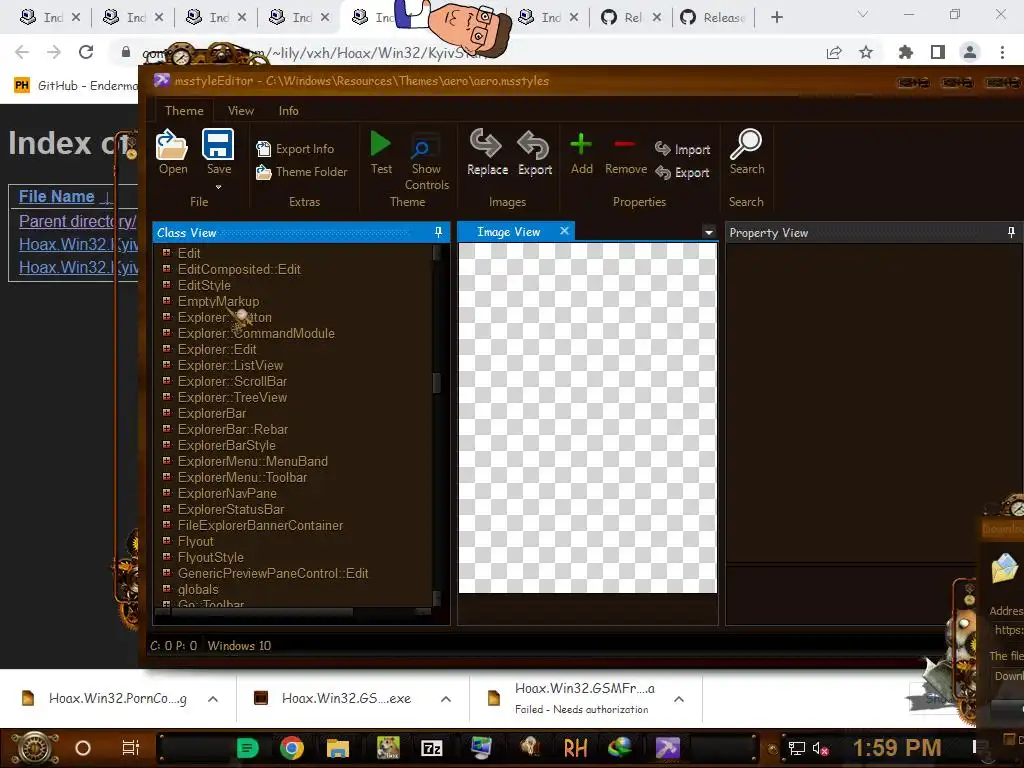Start theme Test with the green play icon
The width and height of the screenshot is (1024, 768).
[381, 144]
